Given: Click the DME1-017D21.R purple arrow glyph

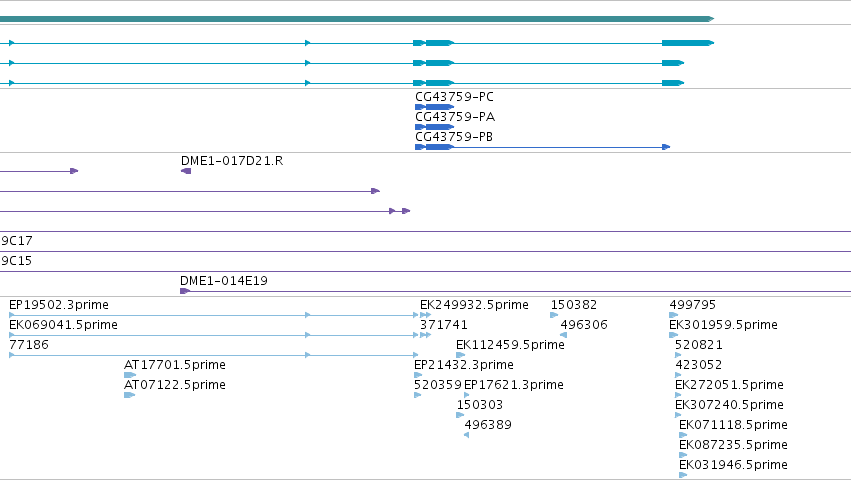Looking at the screenshot, I should (x=186, y=171).
